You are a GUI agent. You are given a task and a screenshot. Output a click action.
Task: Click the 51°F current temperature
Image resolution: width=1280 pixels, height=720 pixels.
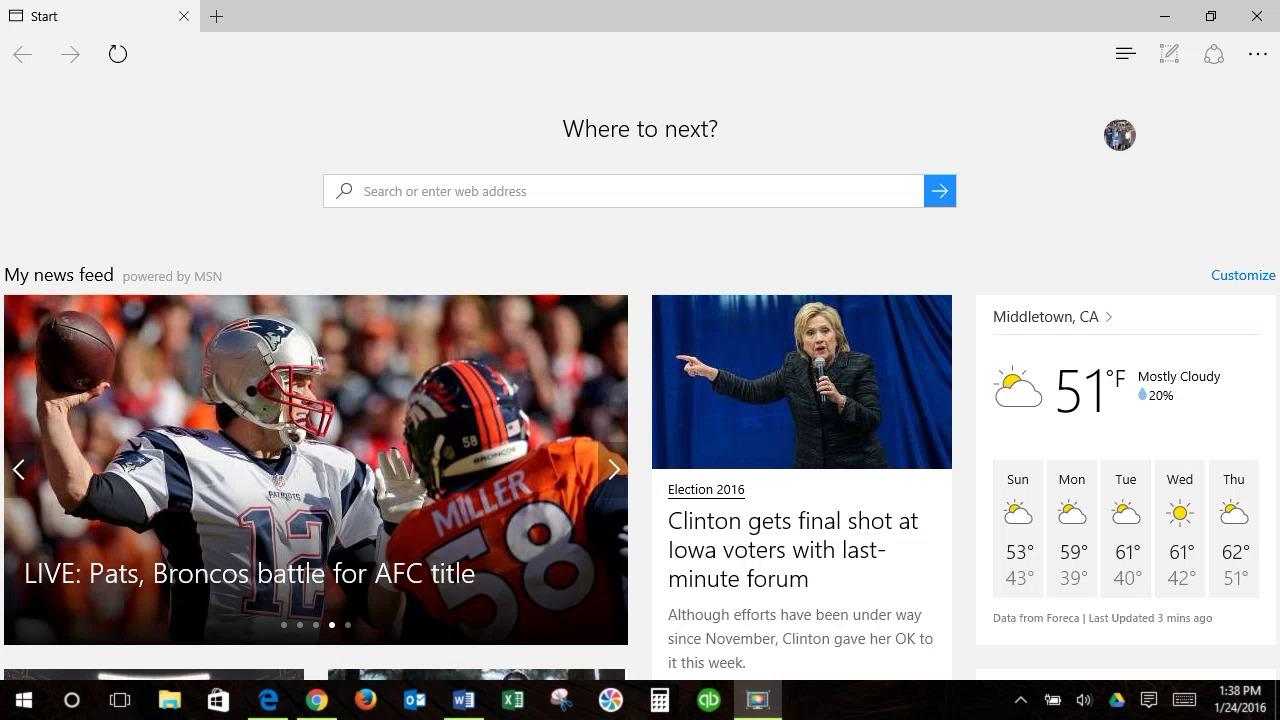point(1090,390)
